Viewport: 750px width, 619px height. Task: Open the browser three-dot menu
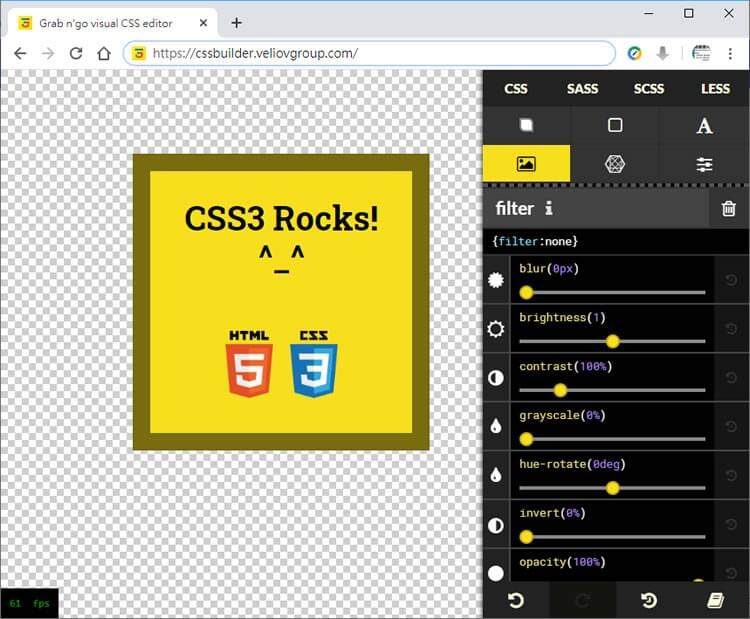(730, 53)
